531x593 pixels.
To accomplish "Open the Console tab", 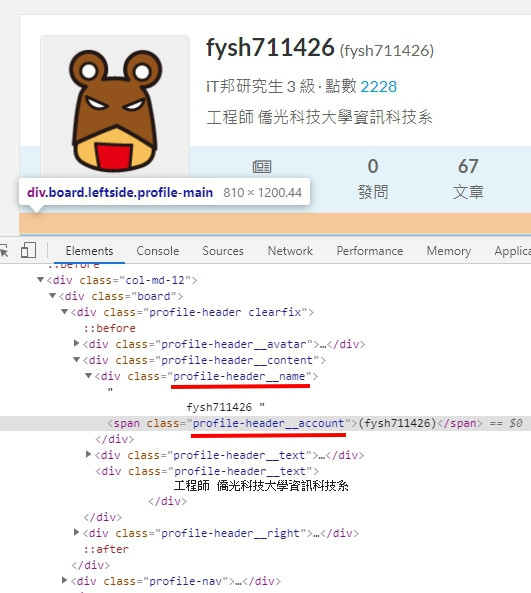I will [158, 251].
